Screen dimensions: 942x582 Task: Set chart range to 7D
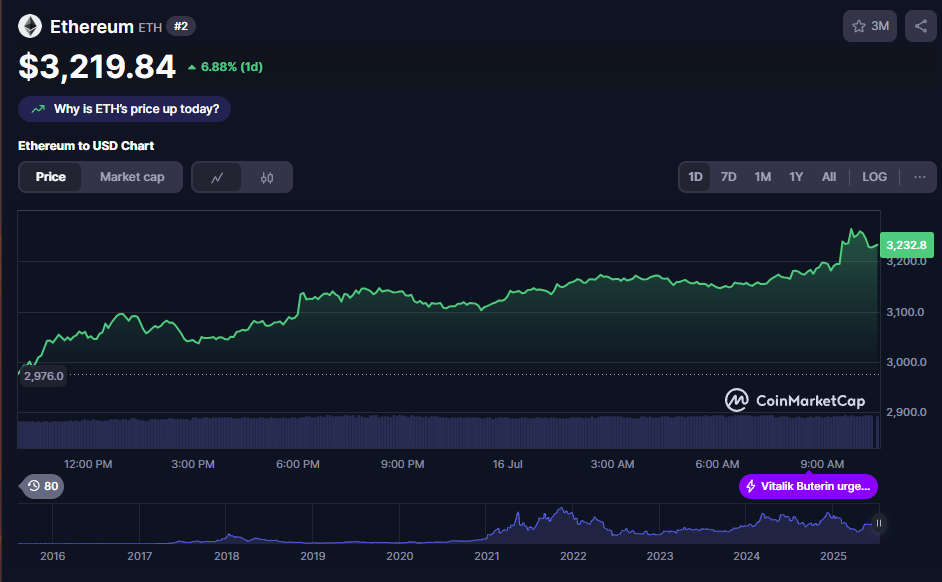pyautogui.click(x=728, y=177)
